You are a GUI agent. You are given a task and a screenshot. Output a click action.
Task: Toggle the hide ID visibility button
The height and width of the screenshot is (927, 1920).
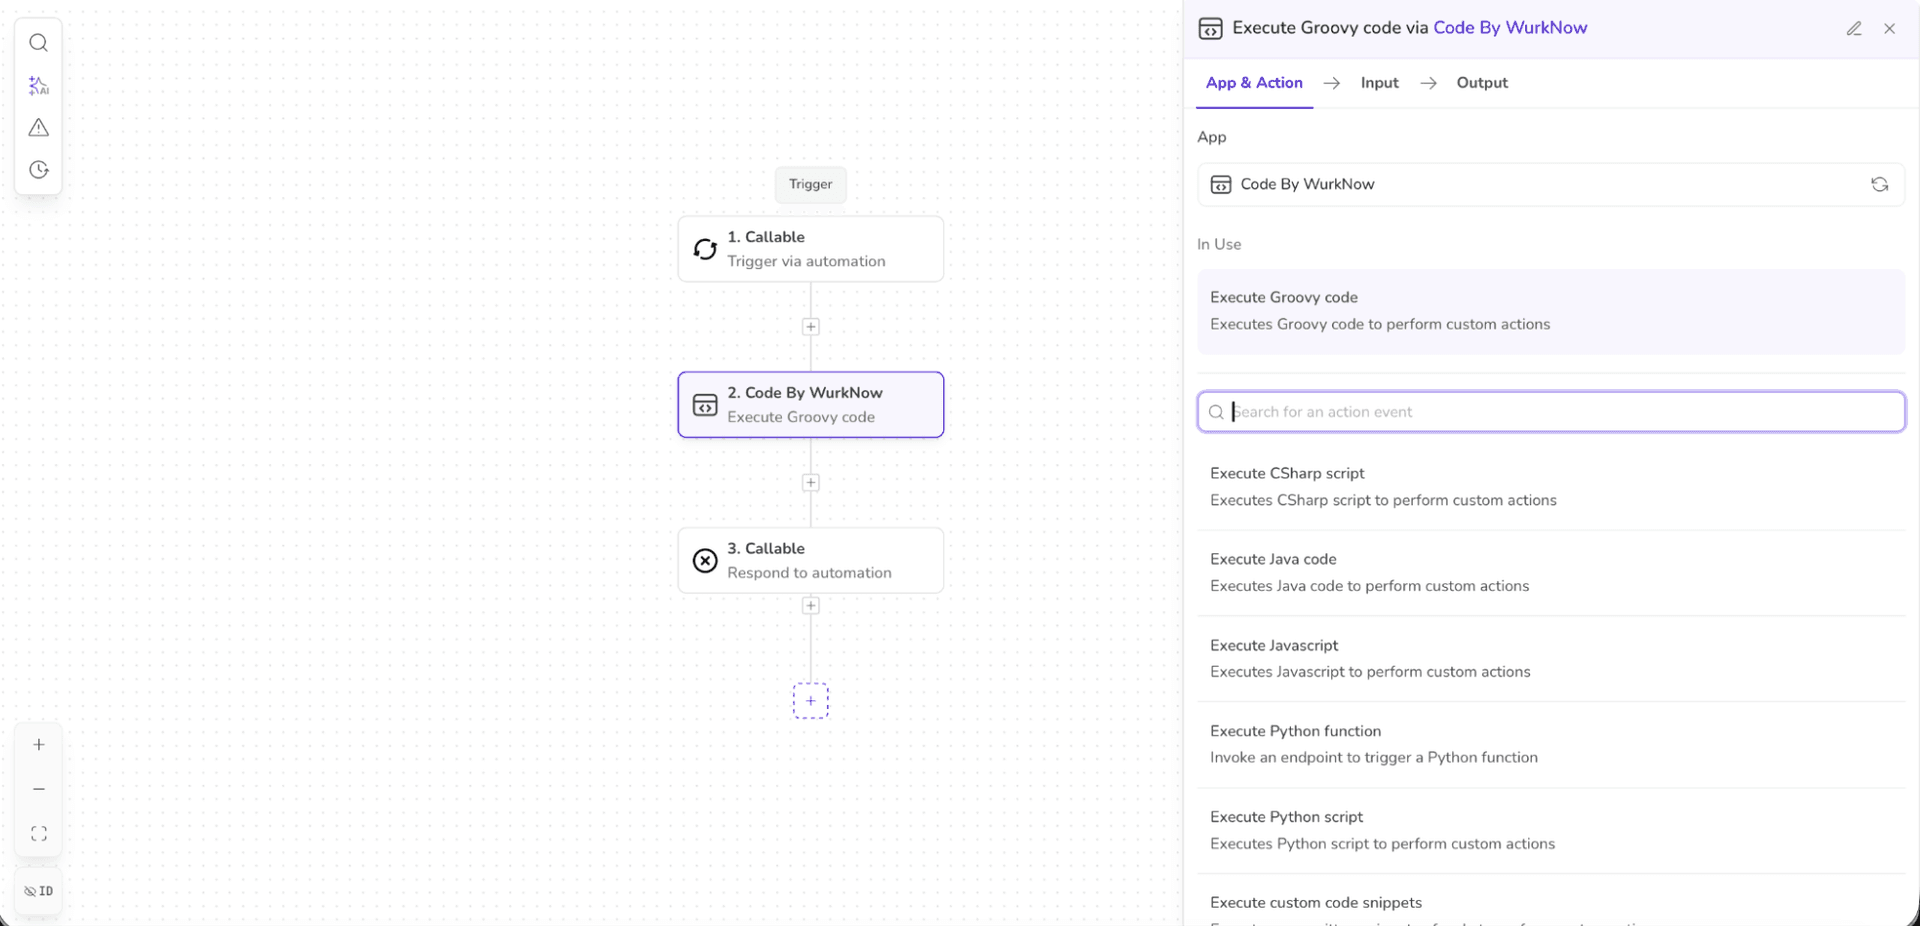tap(39, 891)
